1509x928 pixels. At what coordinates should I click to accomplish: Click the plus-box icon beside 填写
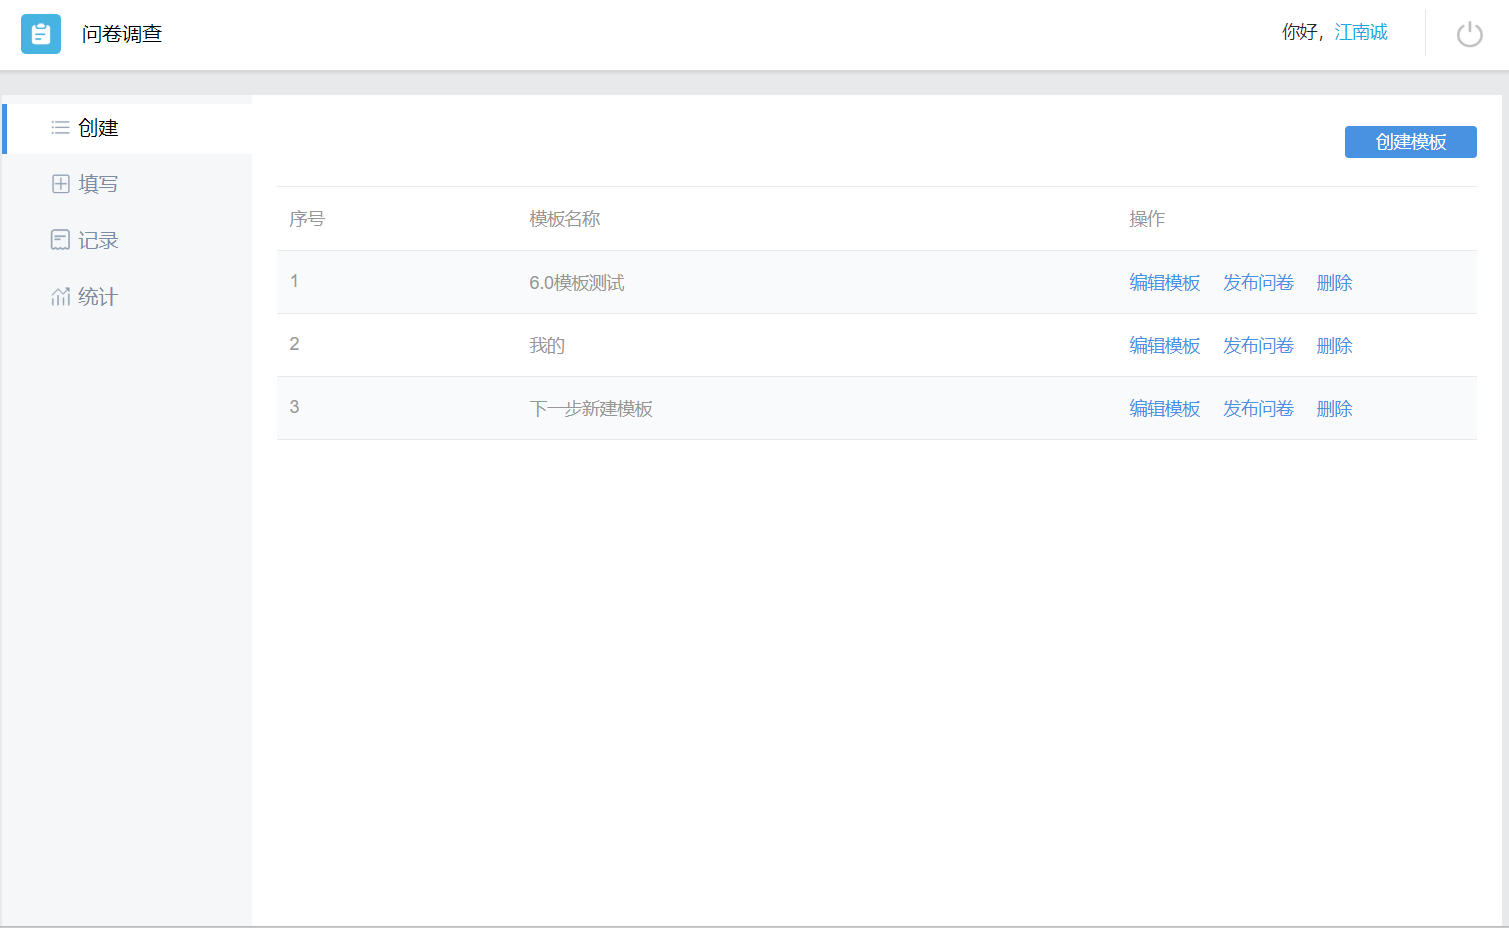pos(60,184)
